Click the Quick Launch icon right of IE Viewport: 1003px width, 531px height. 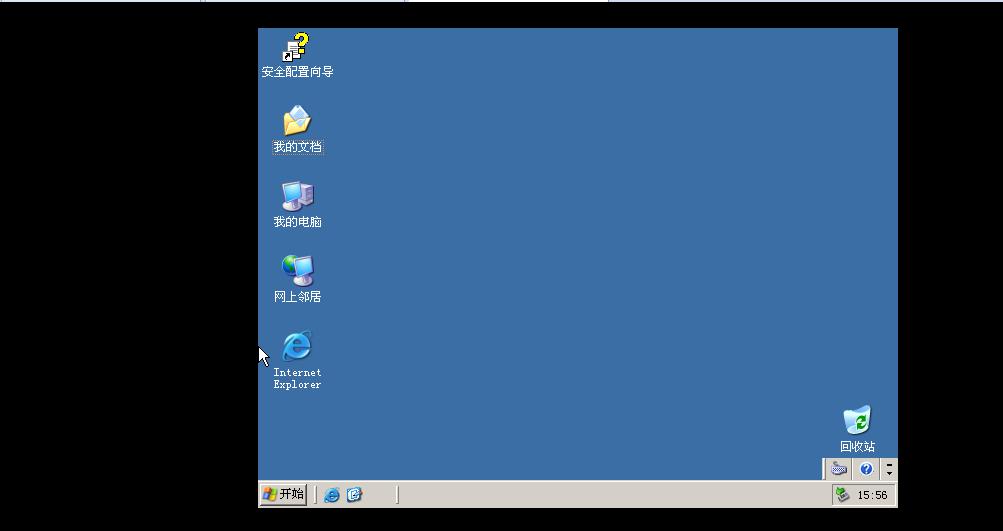[354, 495]
